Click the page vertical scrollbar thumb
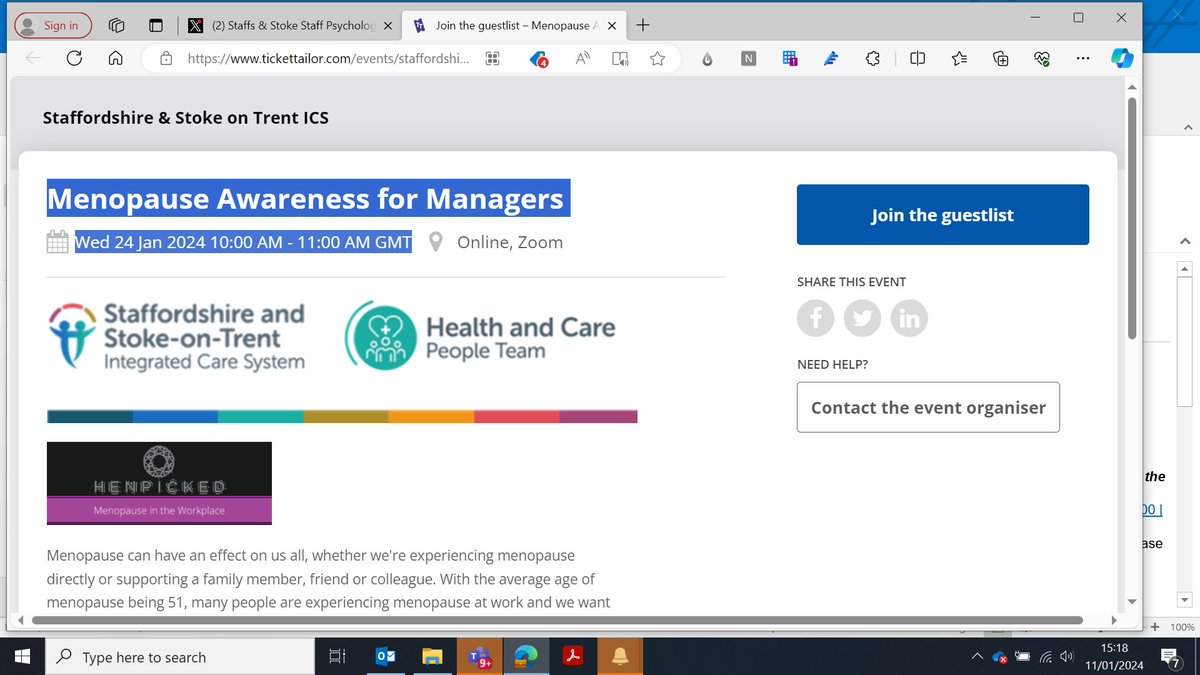Image resolution: width=1200 pixels, height=675 pixels. (x=1132, y=218)
